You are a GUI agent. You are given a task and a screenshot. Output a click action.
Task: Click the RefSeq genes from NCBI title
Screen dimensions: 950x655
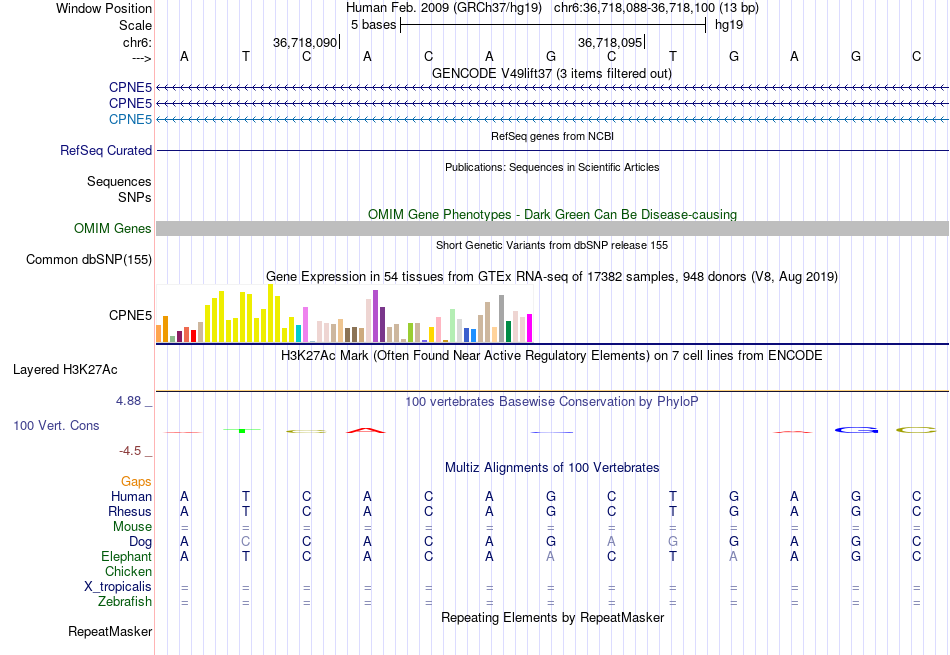[x=553, y=136]
